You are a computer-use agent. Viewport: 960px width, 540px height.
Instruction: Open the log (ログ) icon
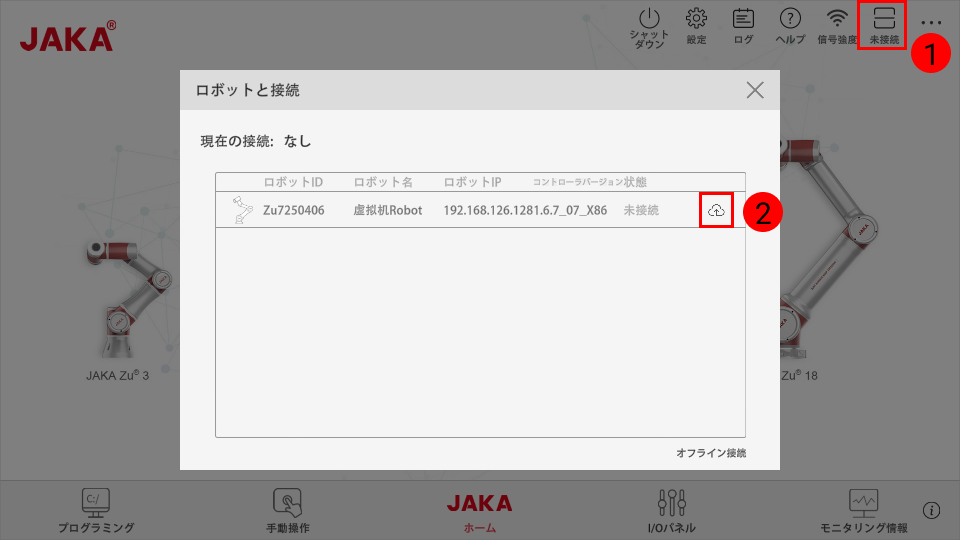[x=743, y=26]
